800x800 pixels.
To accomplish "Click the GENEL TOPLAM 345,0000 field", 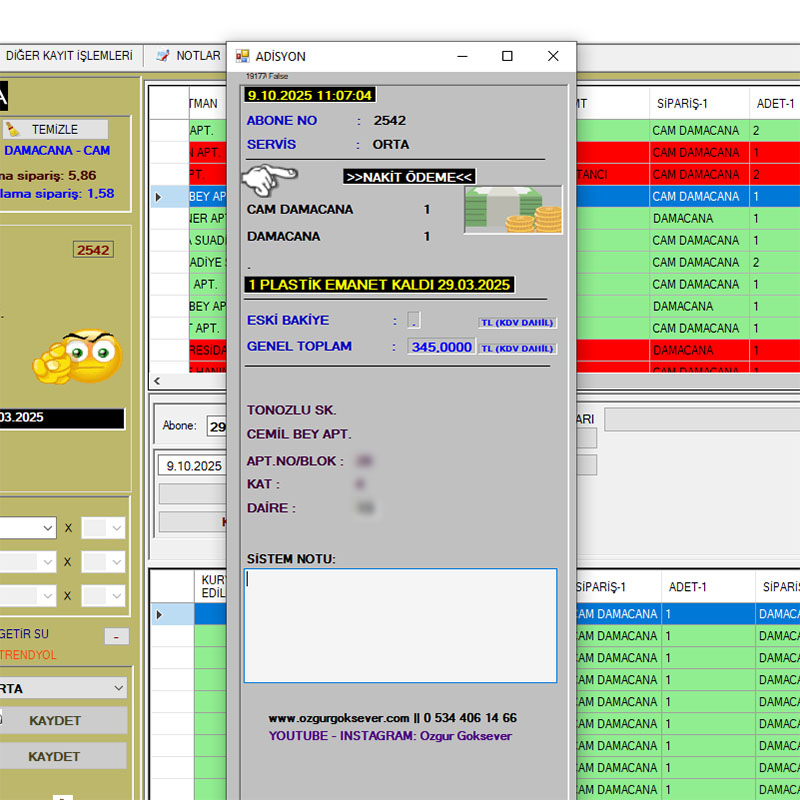I will pyautogui.click(x=441, y=347).
